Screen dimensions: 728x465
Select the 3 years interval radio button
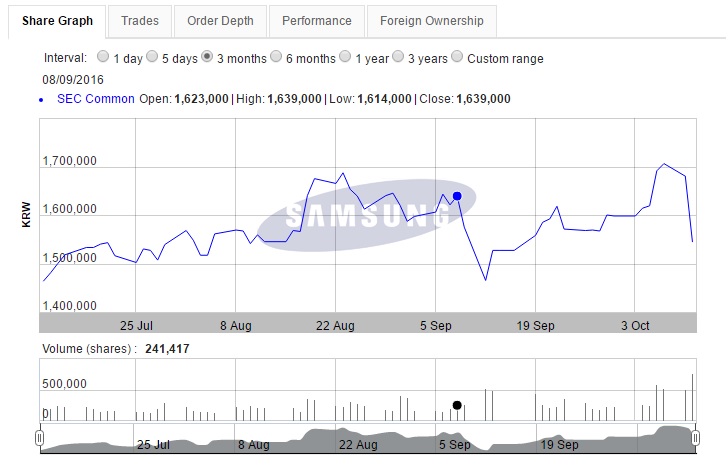(398, 57)
